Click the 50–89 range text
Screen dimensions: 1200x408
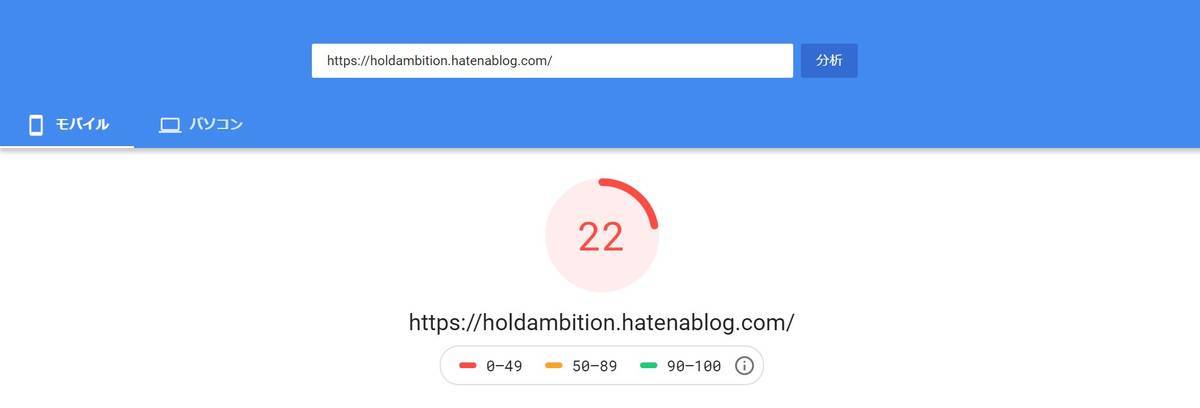(x=594, y=366)
